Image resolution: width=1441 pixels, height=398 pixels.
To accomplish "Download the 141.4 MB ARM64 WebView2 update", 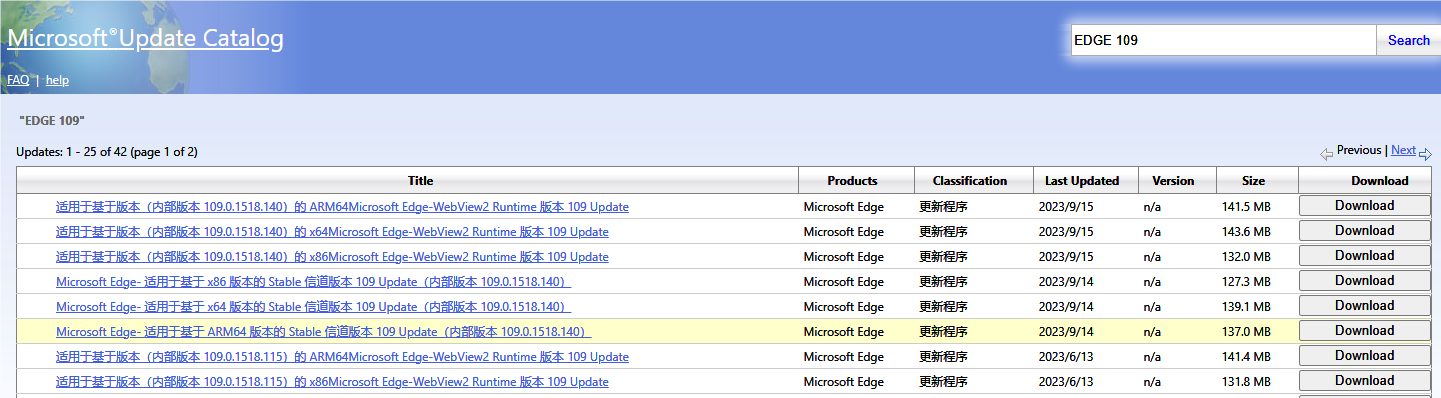I will [1364, 356].
